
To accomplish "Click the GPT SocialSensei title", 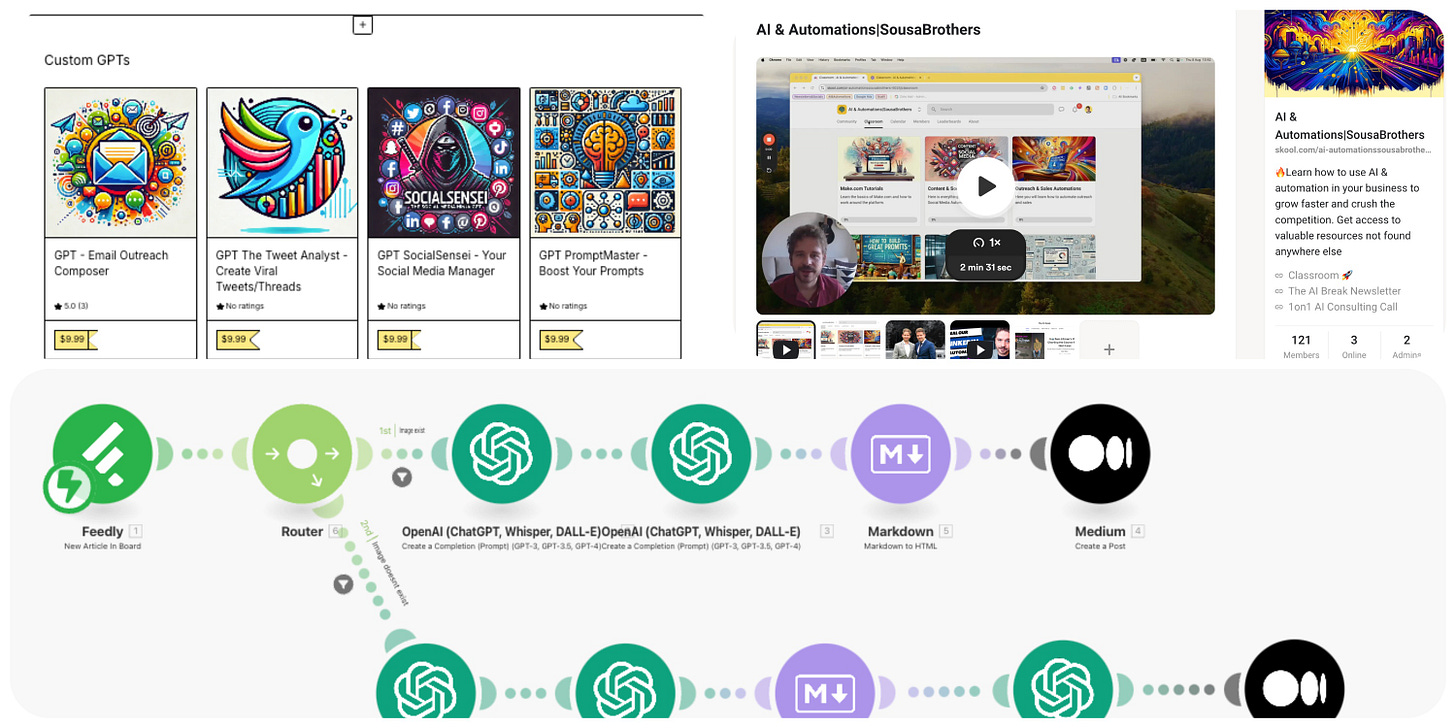I will pos(442,263).
